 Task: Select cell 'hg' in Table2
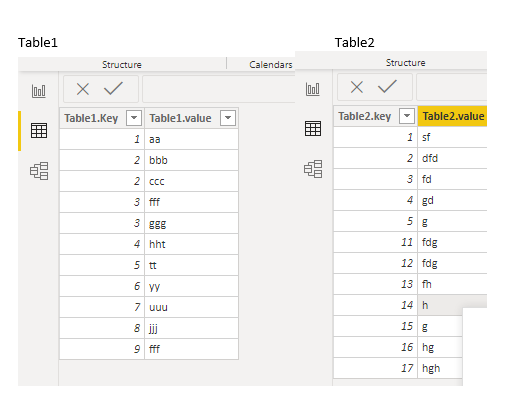(x=440, y=347)
